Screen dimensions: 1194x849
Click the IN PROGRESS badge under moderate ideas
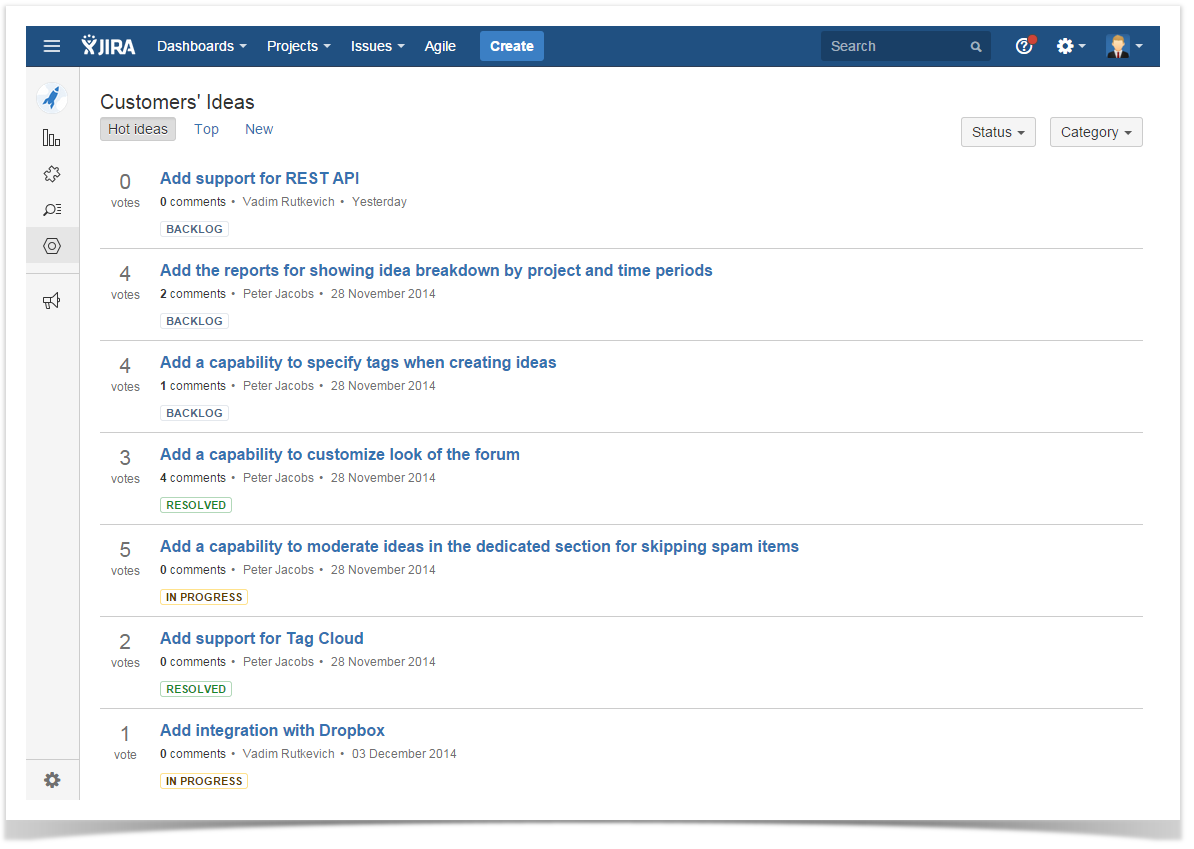(x=204, y=597)
